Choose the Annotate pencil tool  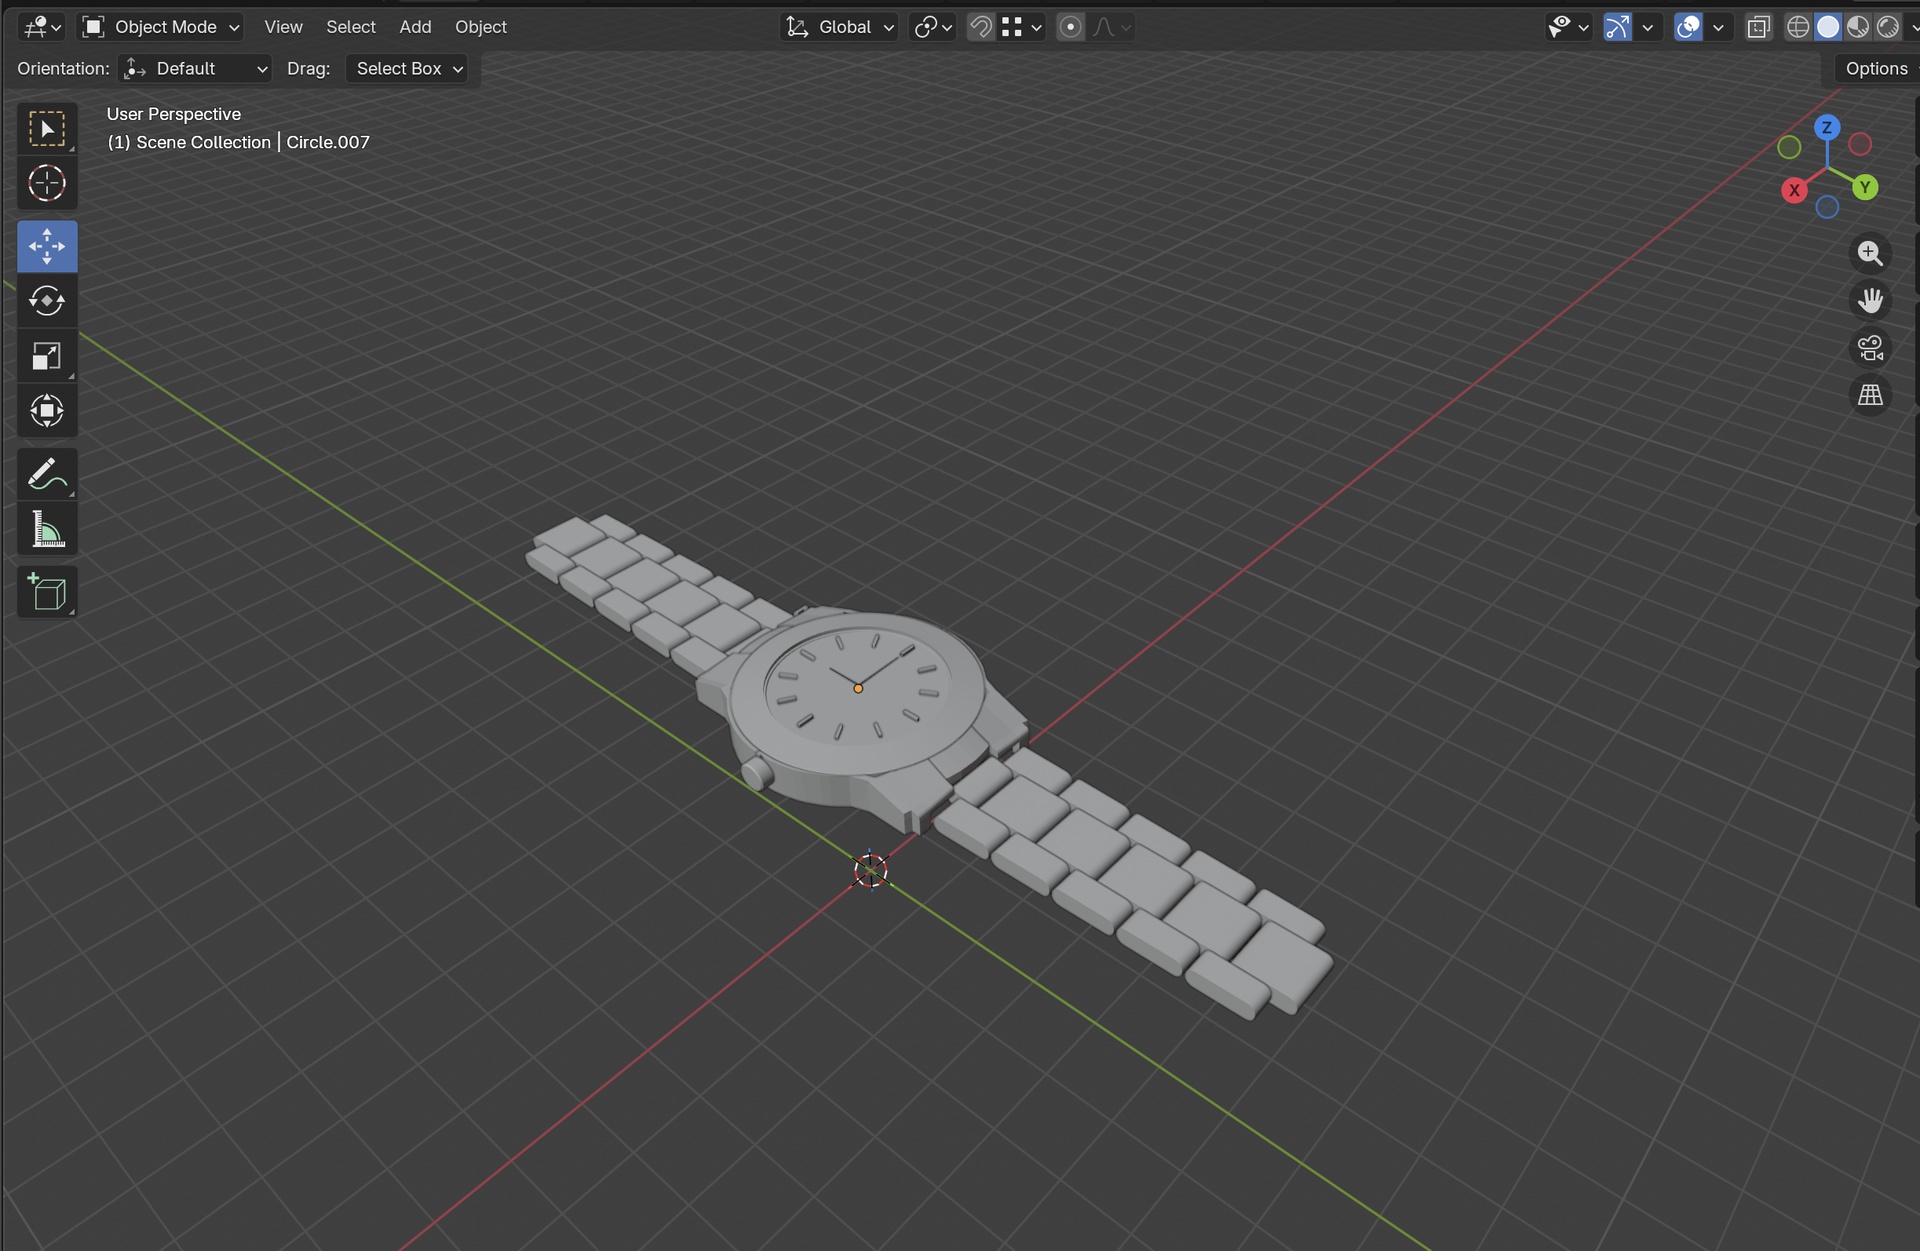coord(47,473)
